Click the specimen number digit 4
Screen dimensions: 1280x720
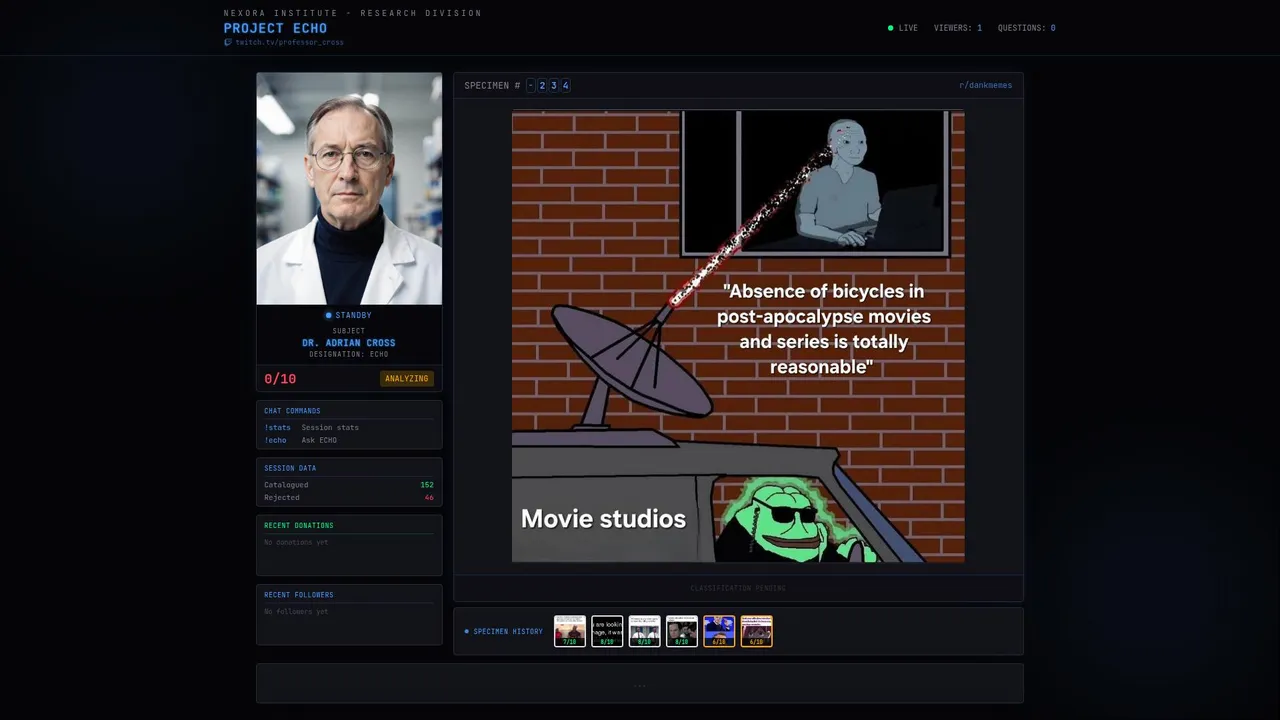[x=565, y=86]
